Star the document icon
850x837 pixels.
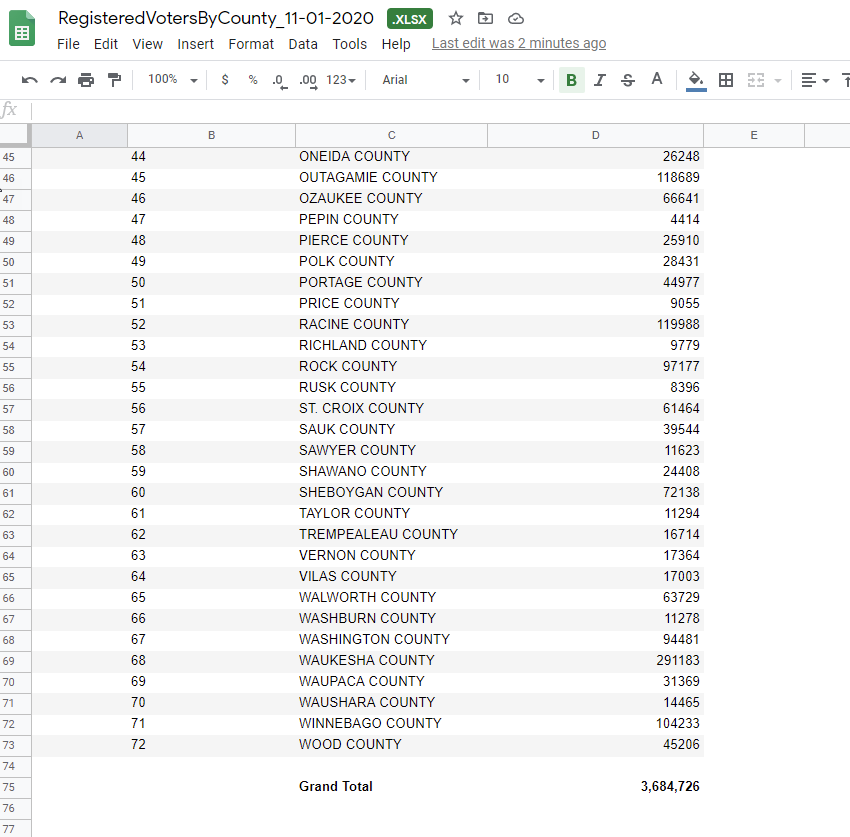456,18
